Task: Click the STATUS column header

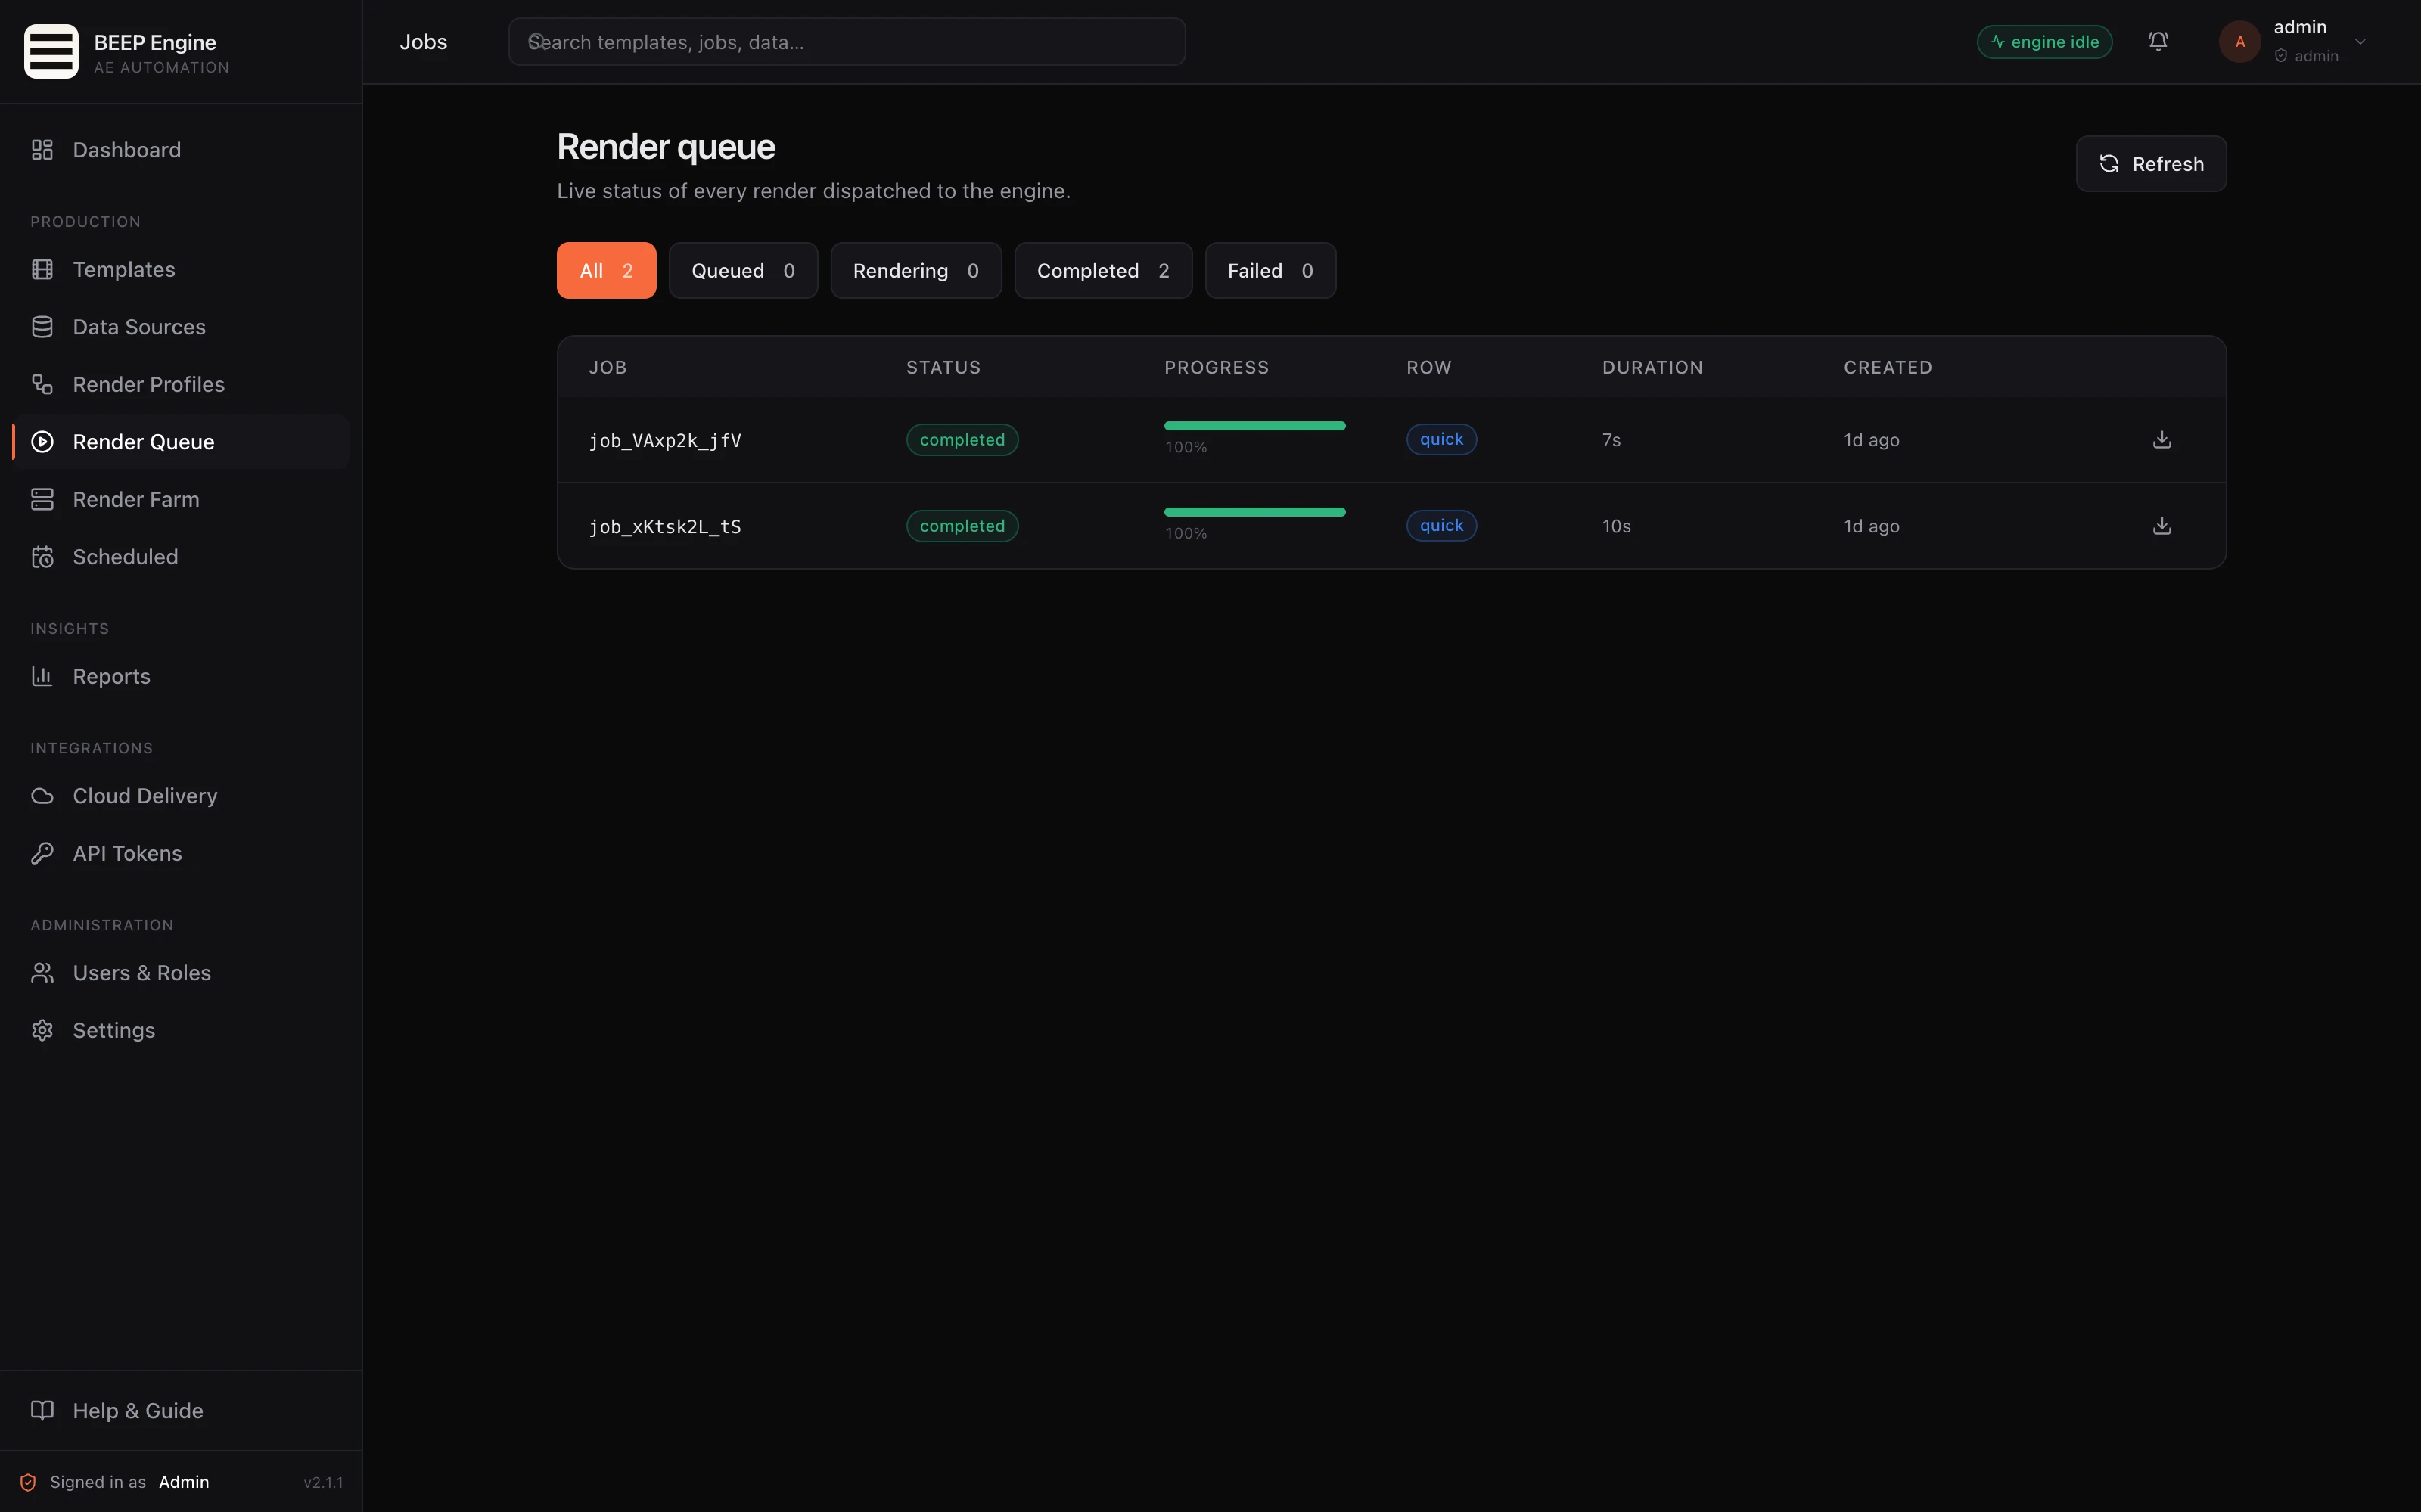Action: click(x=943, y=368)
